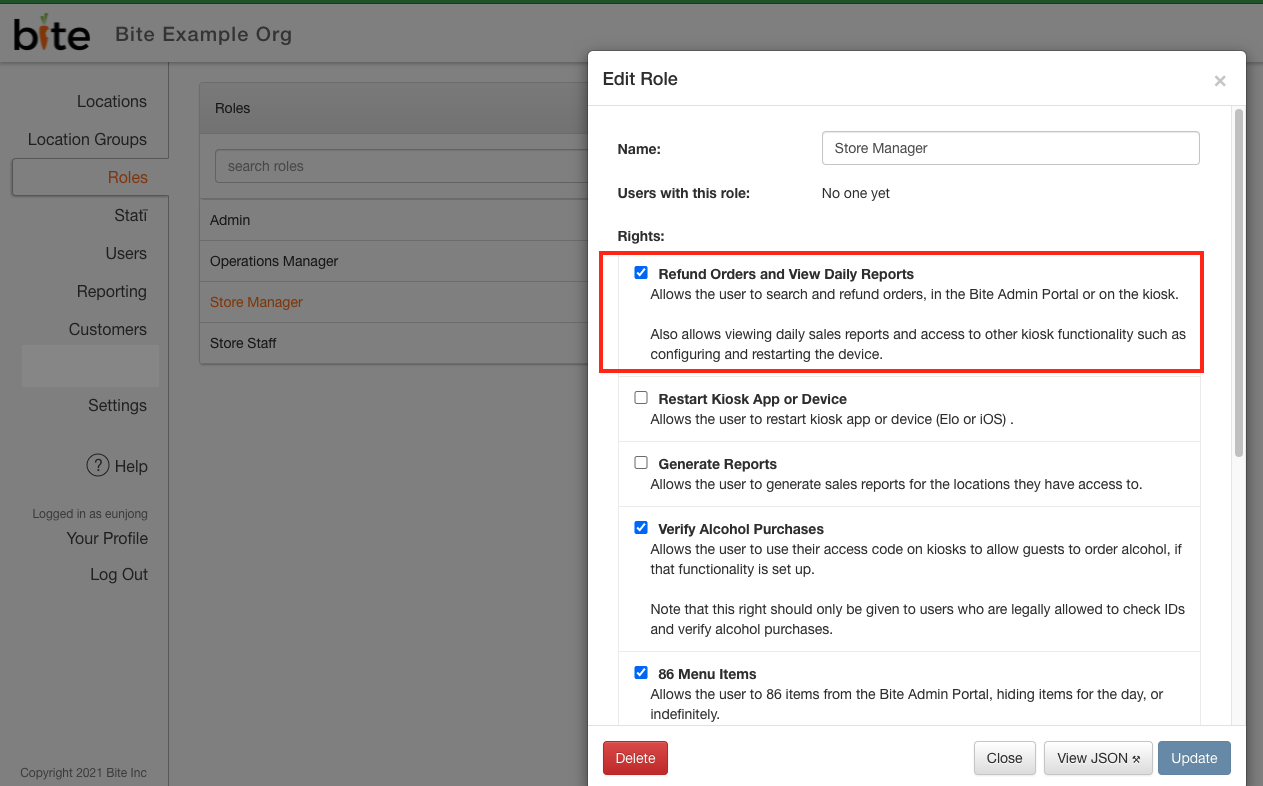
Task: Open the Users section
Action: point(126,253)
